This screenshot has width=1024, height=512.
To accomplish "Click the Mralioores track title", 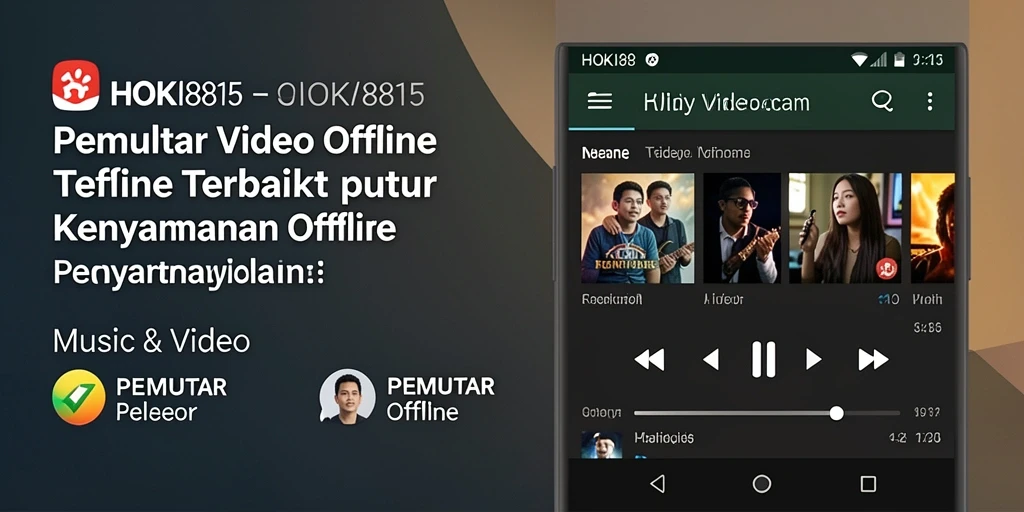I will click(664, 438).
